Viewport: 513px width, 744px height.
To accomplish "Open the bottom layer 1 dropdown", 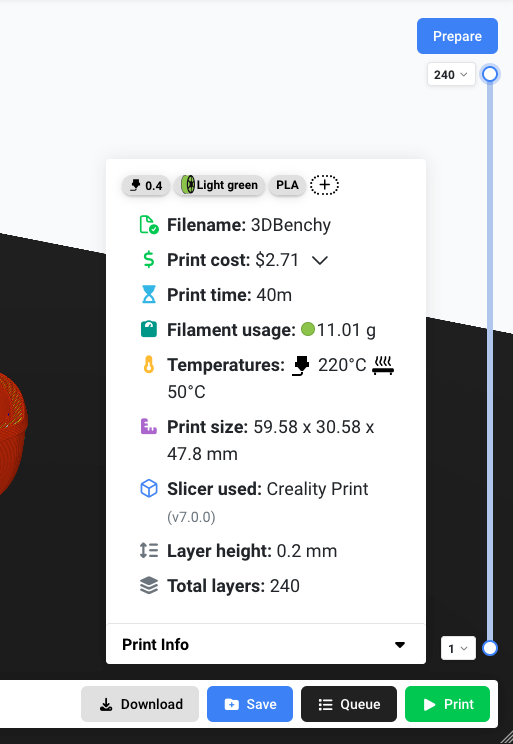I will pyautogui.click(x=458, y=648).
